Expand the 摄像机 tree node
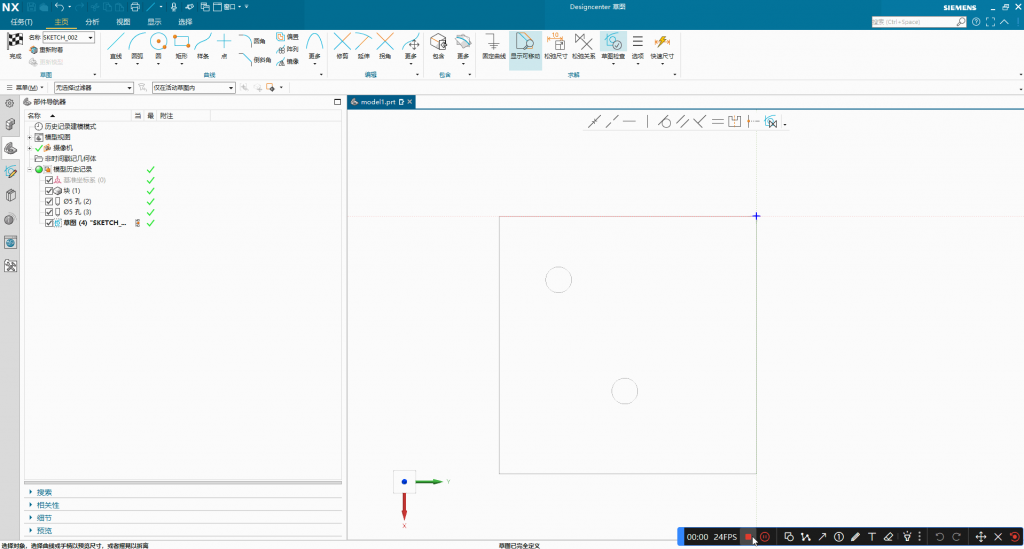 tap(29, 148)
